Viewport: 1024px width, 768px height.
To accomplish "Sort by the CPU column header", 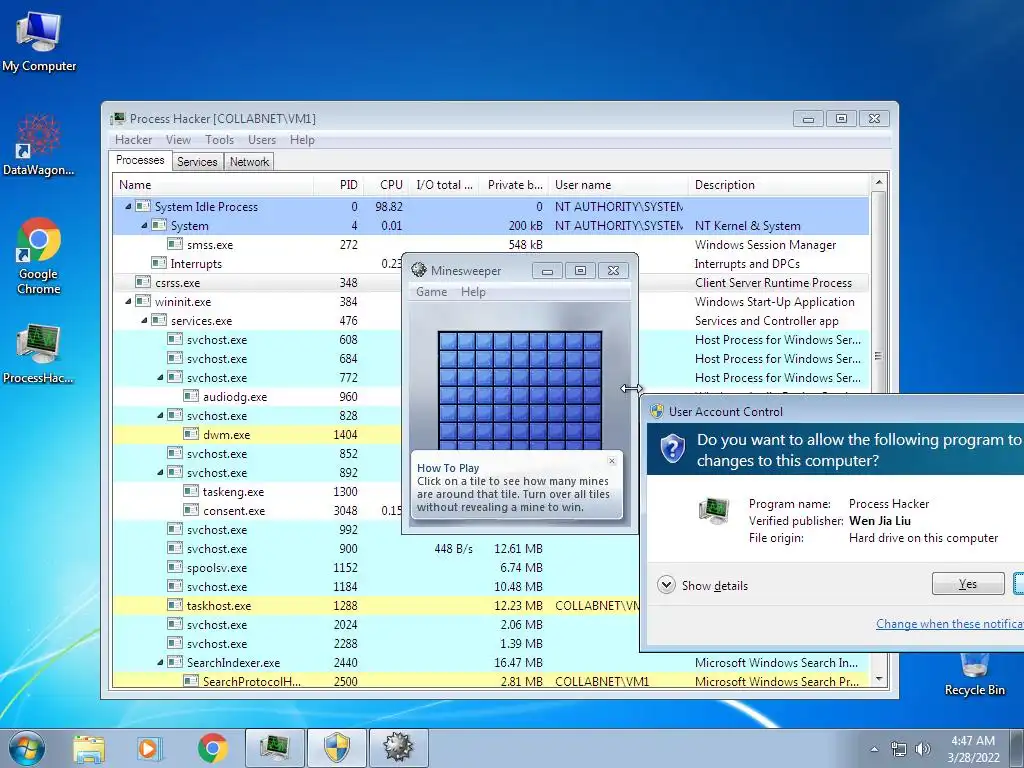I will [387, 185].
